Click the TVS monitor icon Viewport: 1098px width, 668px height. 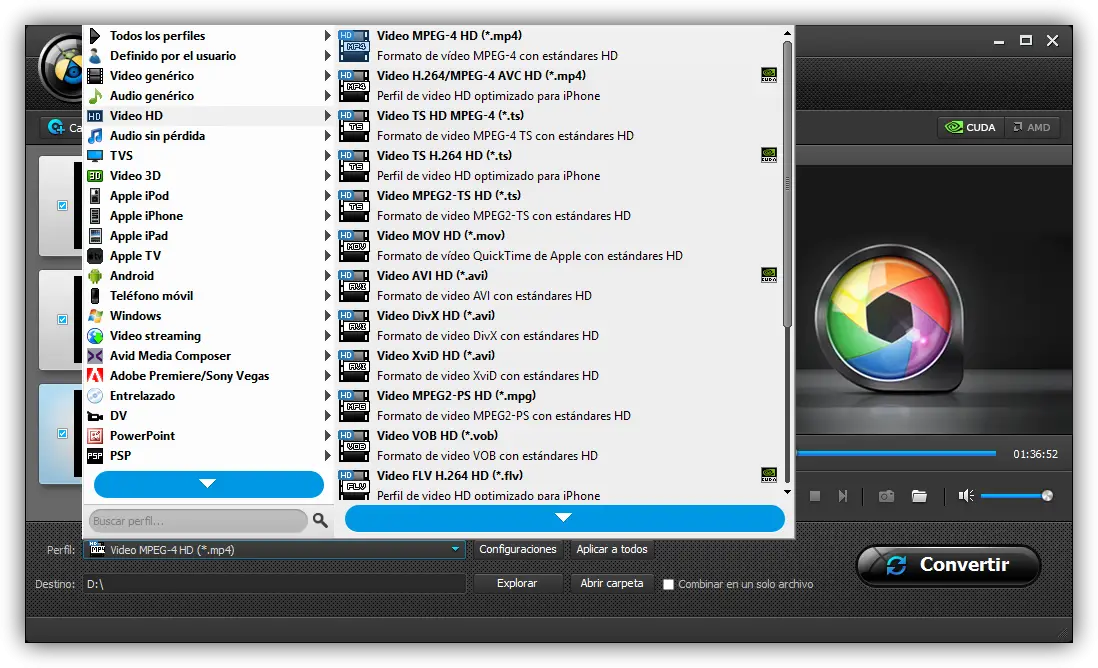(x=95, y=155)
